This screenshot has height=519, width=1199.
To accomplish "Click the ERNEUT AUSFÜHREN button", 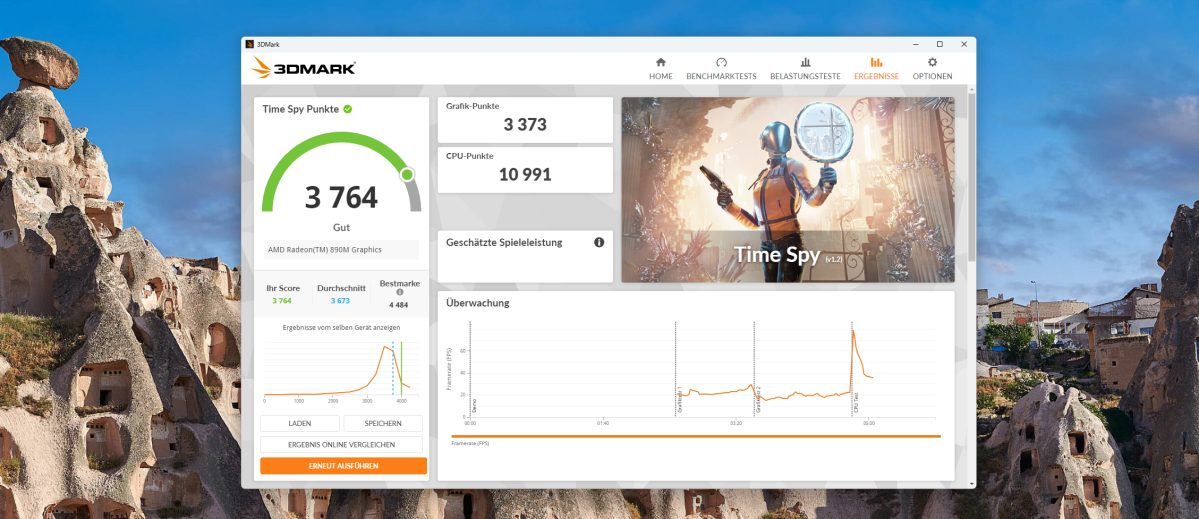I will [343, 465].
